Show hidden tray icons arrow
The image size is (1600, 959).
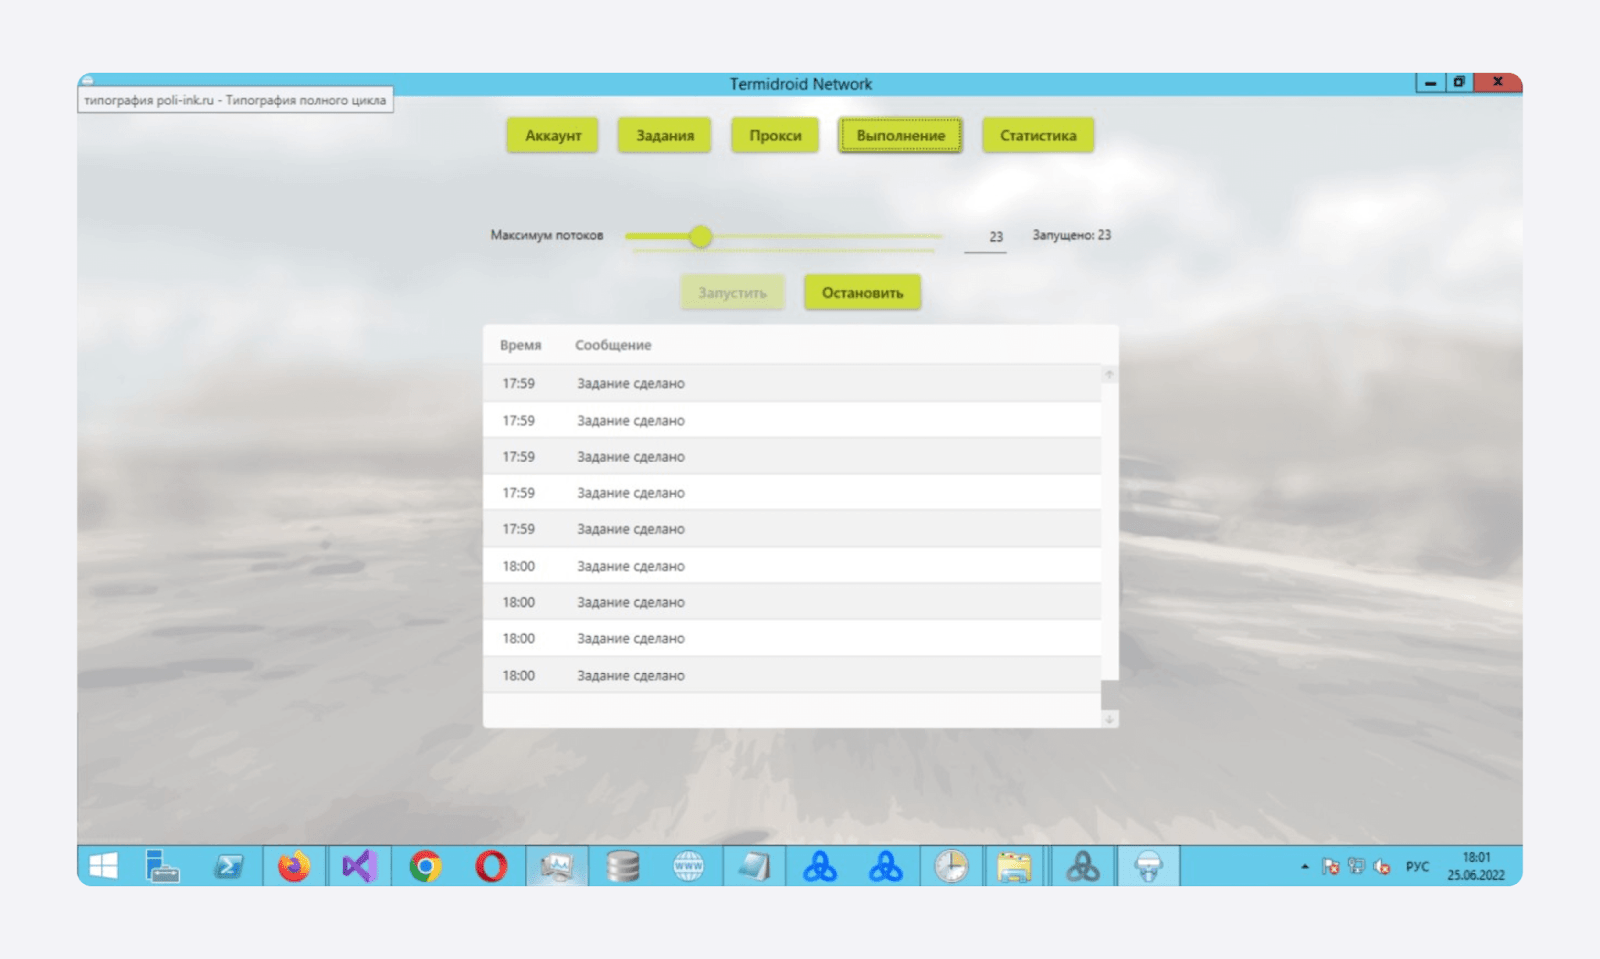(x=1304, y=867)
